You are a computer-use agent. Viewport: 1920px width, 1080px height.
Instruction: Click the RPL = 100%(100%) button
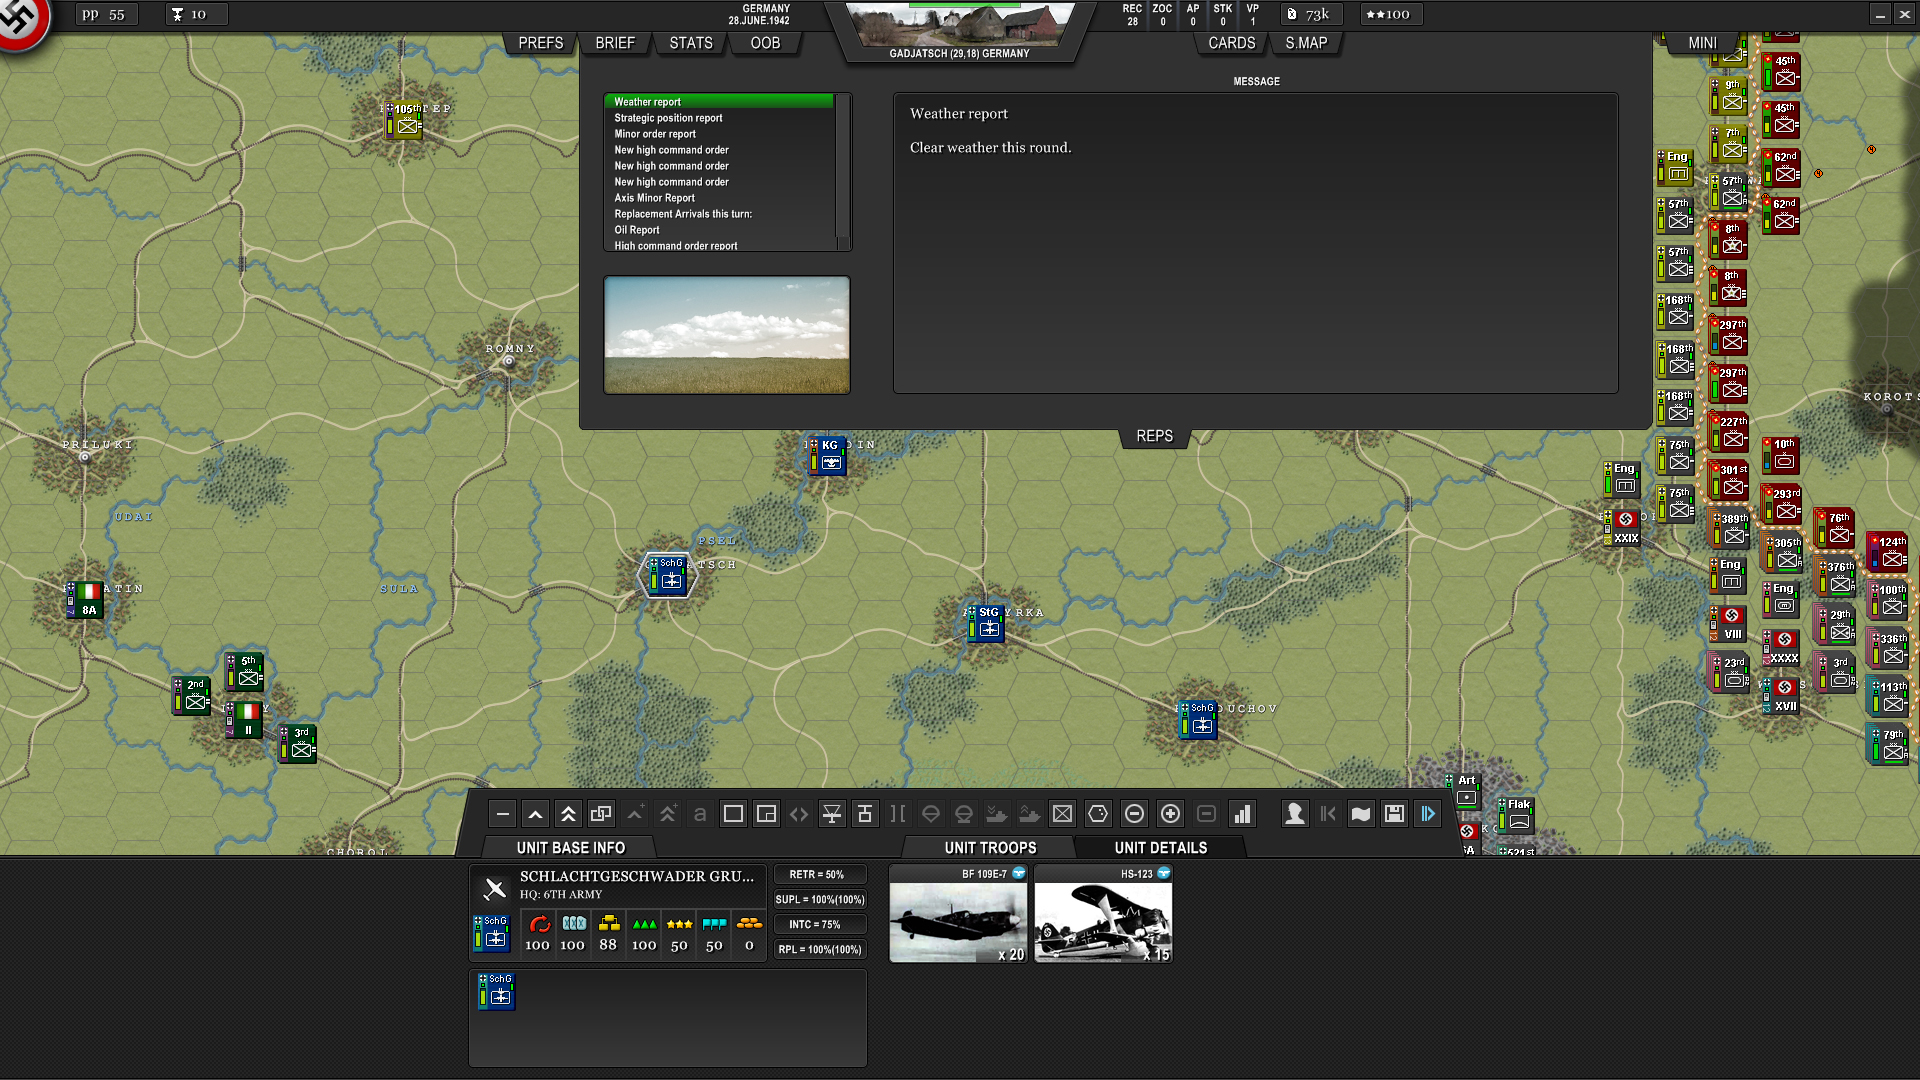pyautogui.click(x=819, y=950)
